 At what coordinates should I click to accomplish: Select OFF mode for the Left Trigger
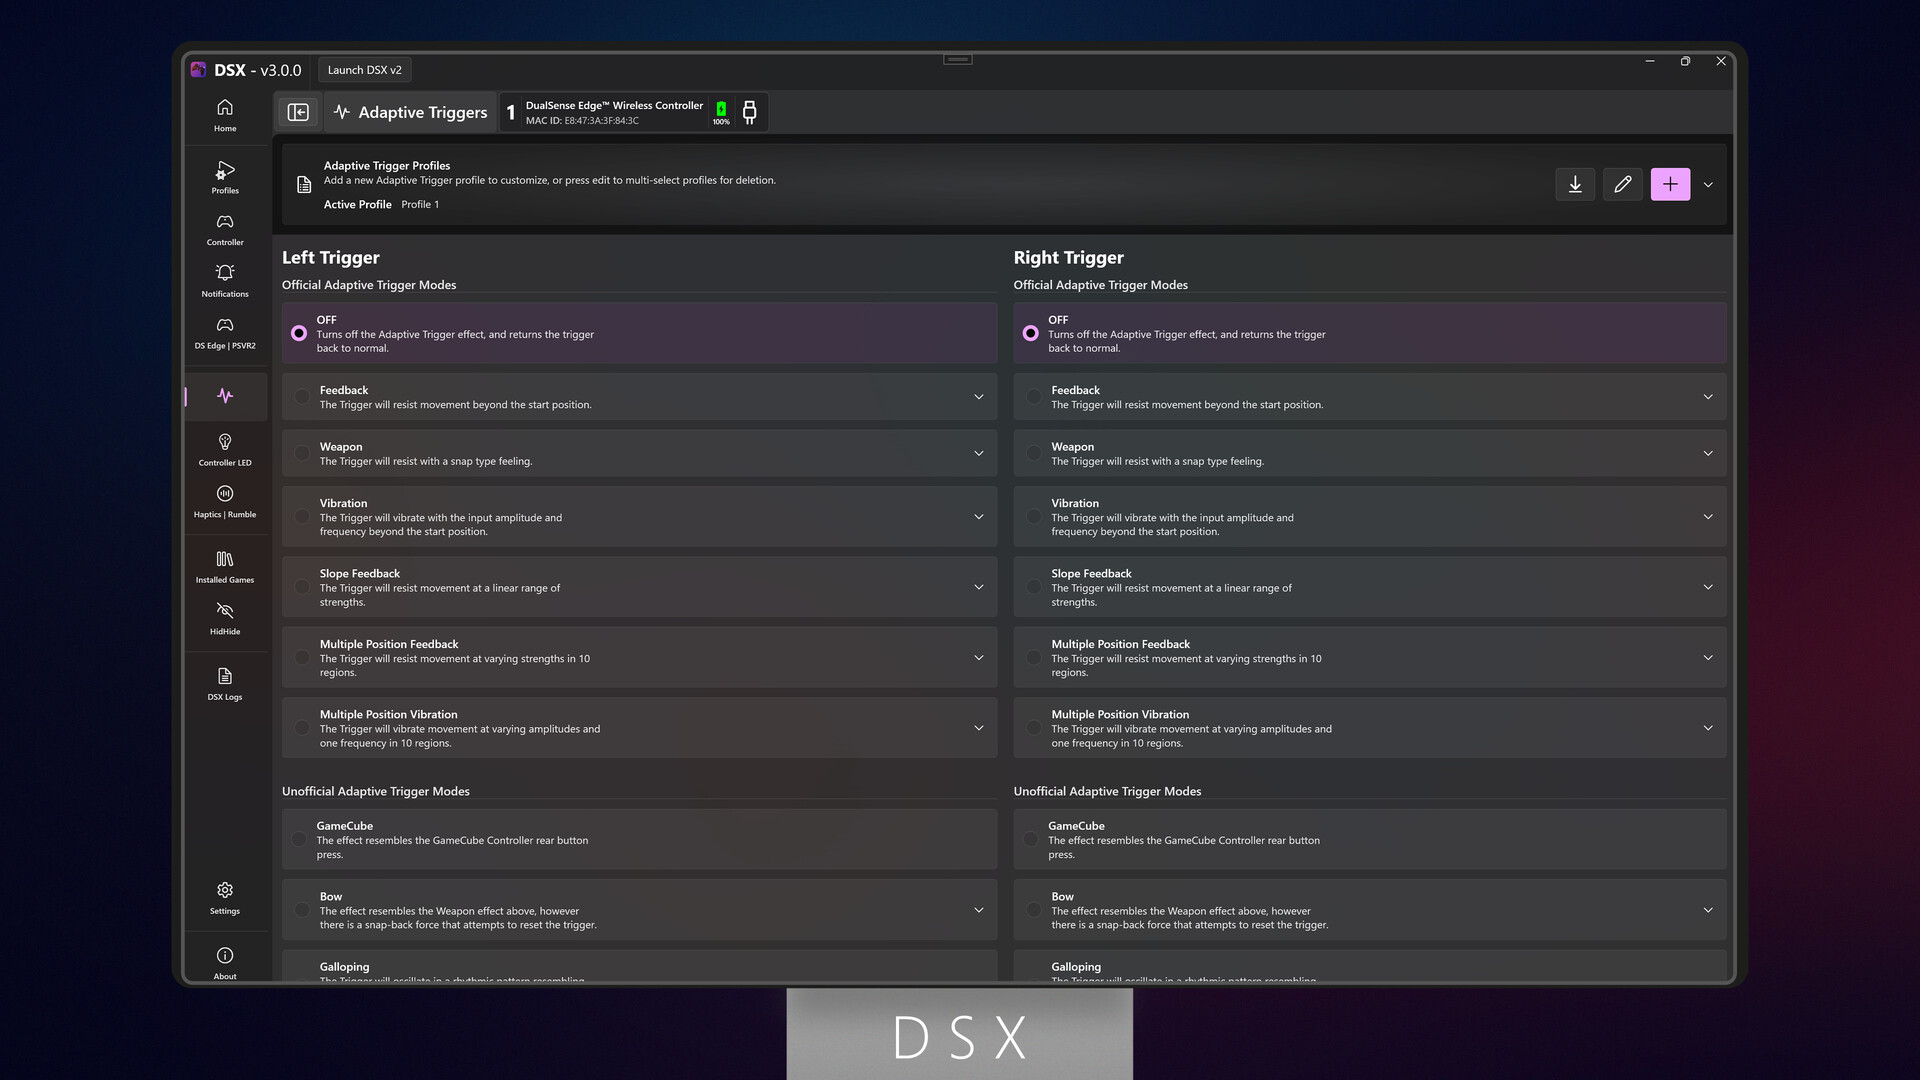tap(299, 333)
